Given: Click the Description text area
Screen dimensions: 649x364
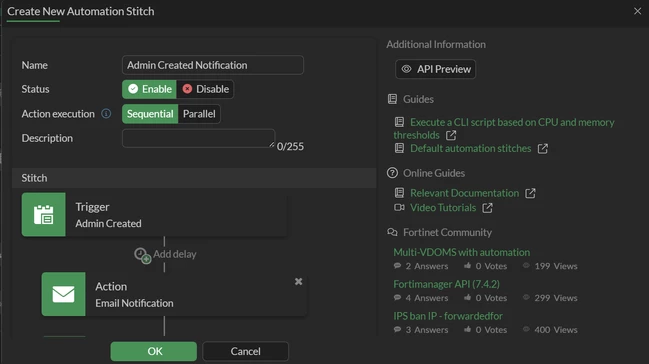Looking at the screenshot, I should pyautogui.click(x=198, y=138).
